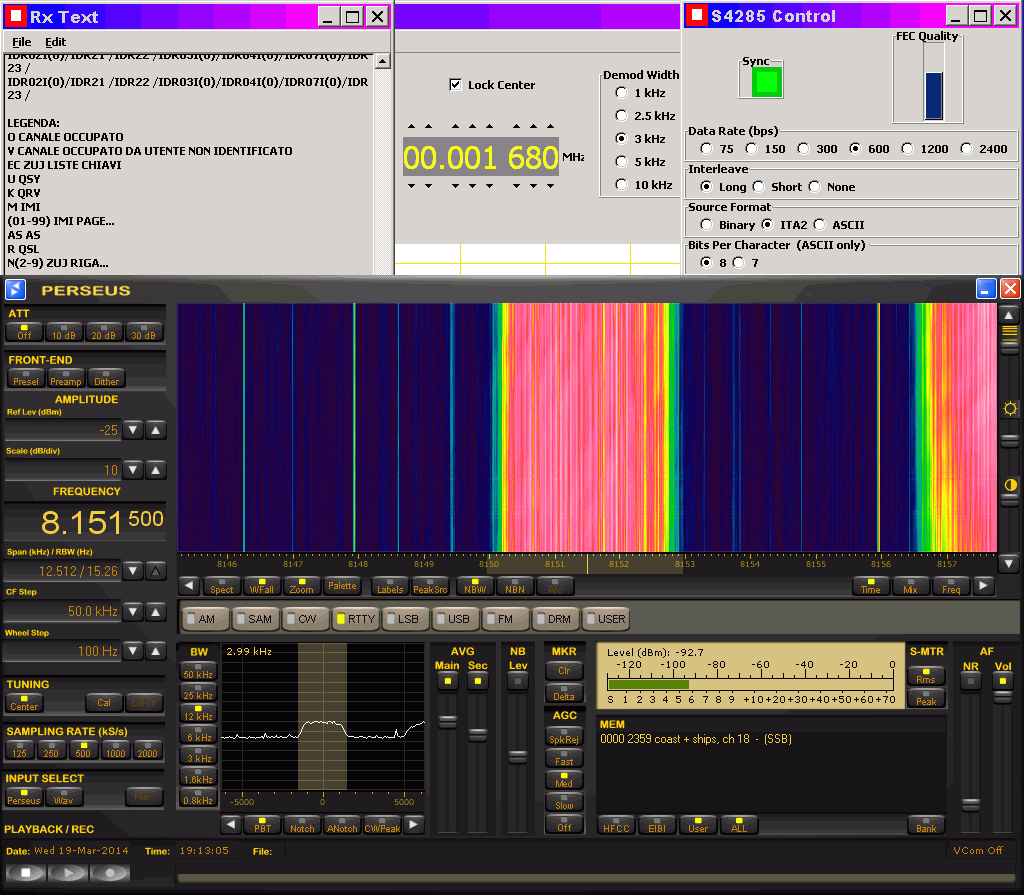Image resolution: width=1024 pixels, height=895 pixels.
Task: Toggle the Lock Center checkbox
Action: 456,85
